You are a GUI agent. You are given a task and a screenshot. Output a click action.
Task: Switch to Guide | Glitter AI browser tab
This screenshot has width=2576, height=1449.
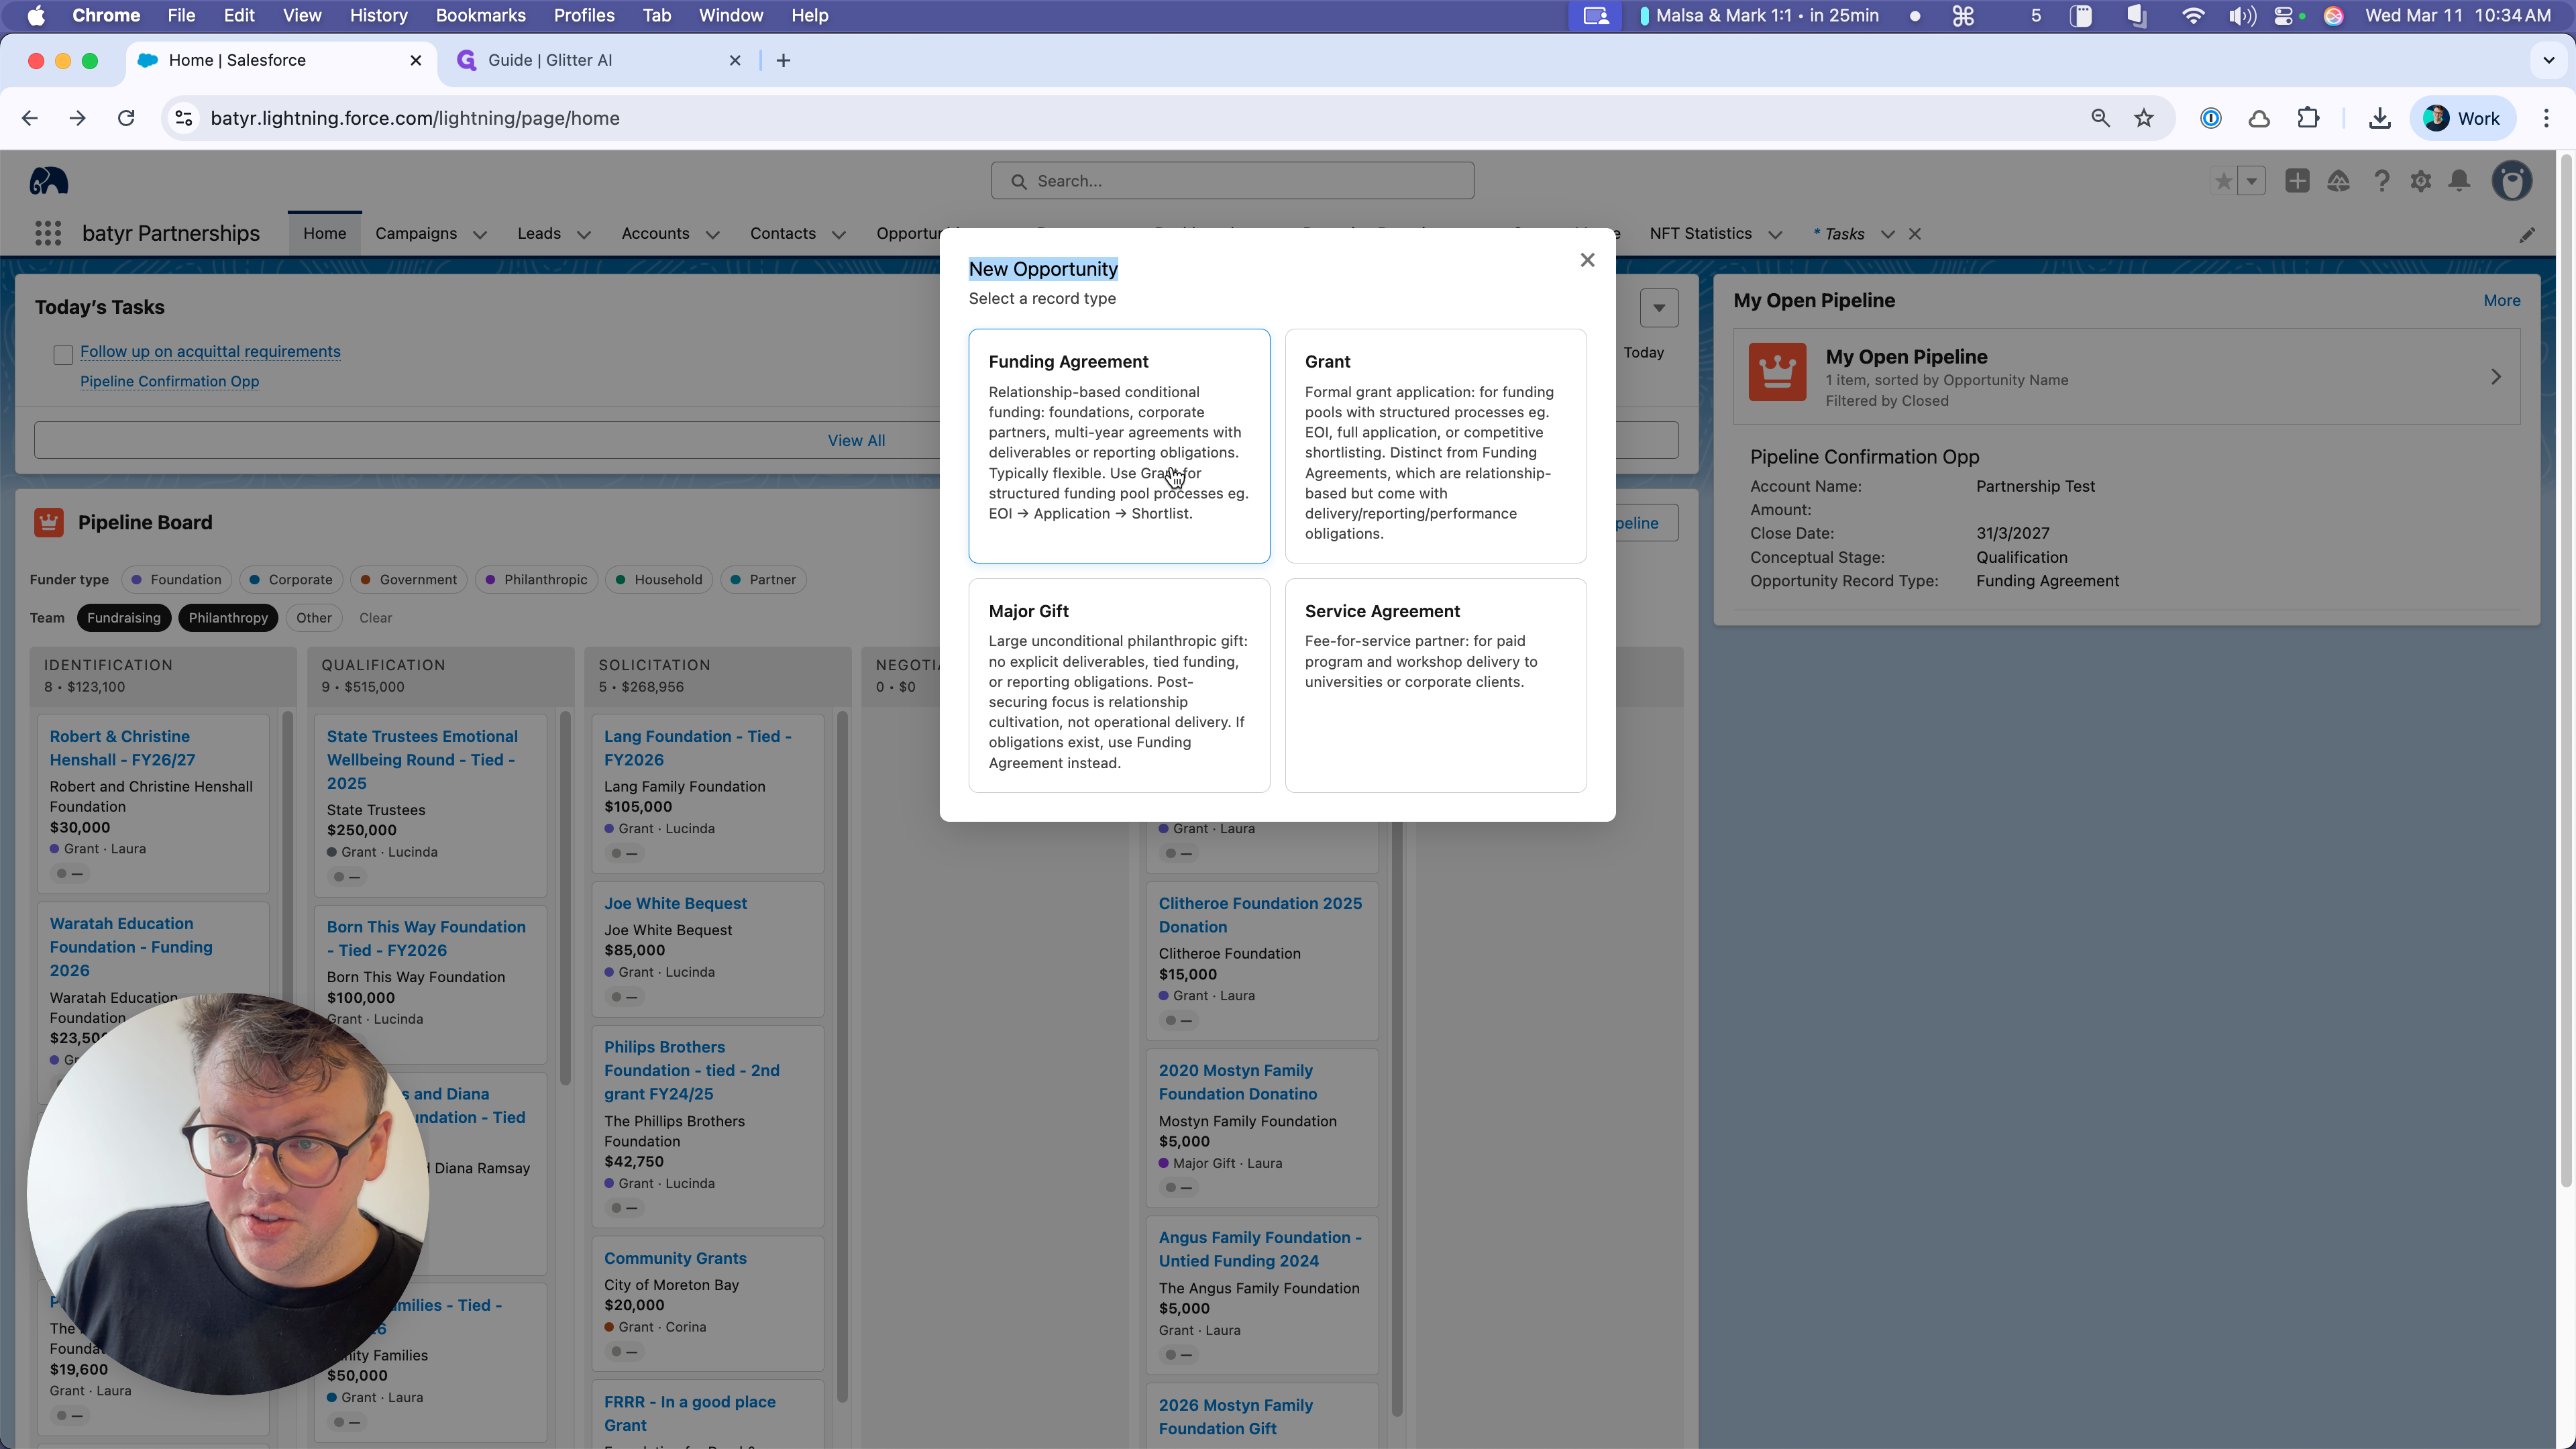tap(600, 61)
